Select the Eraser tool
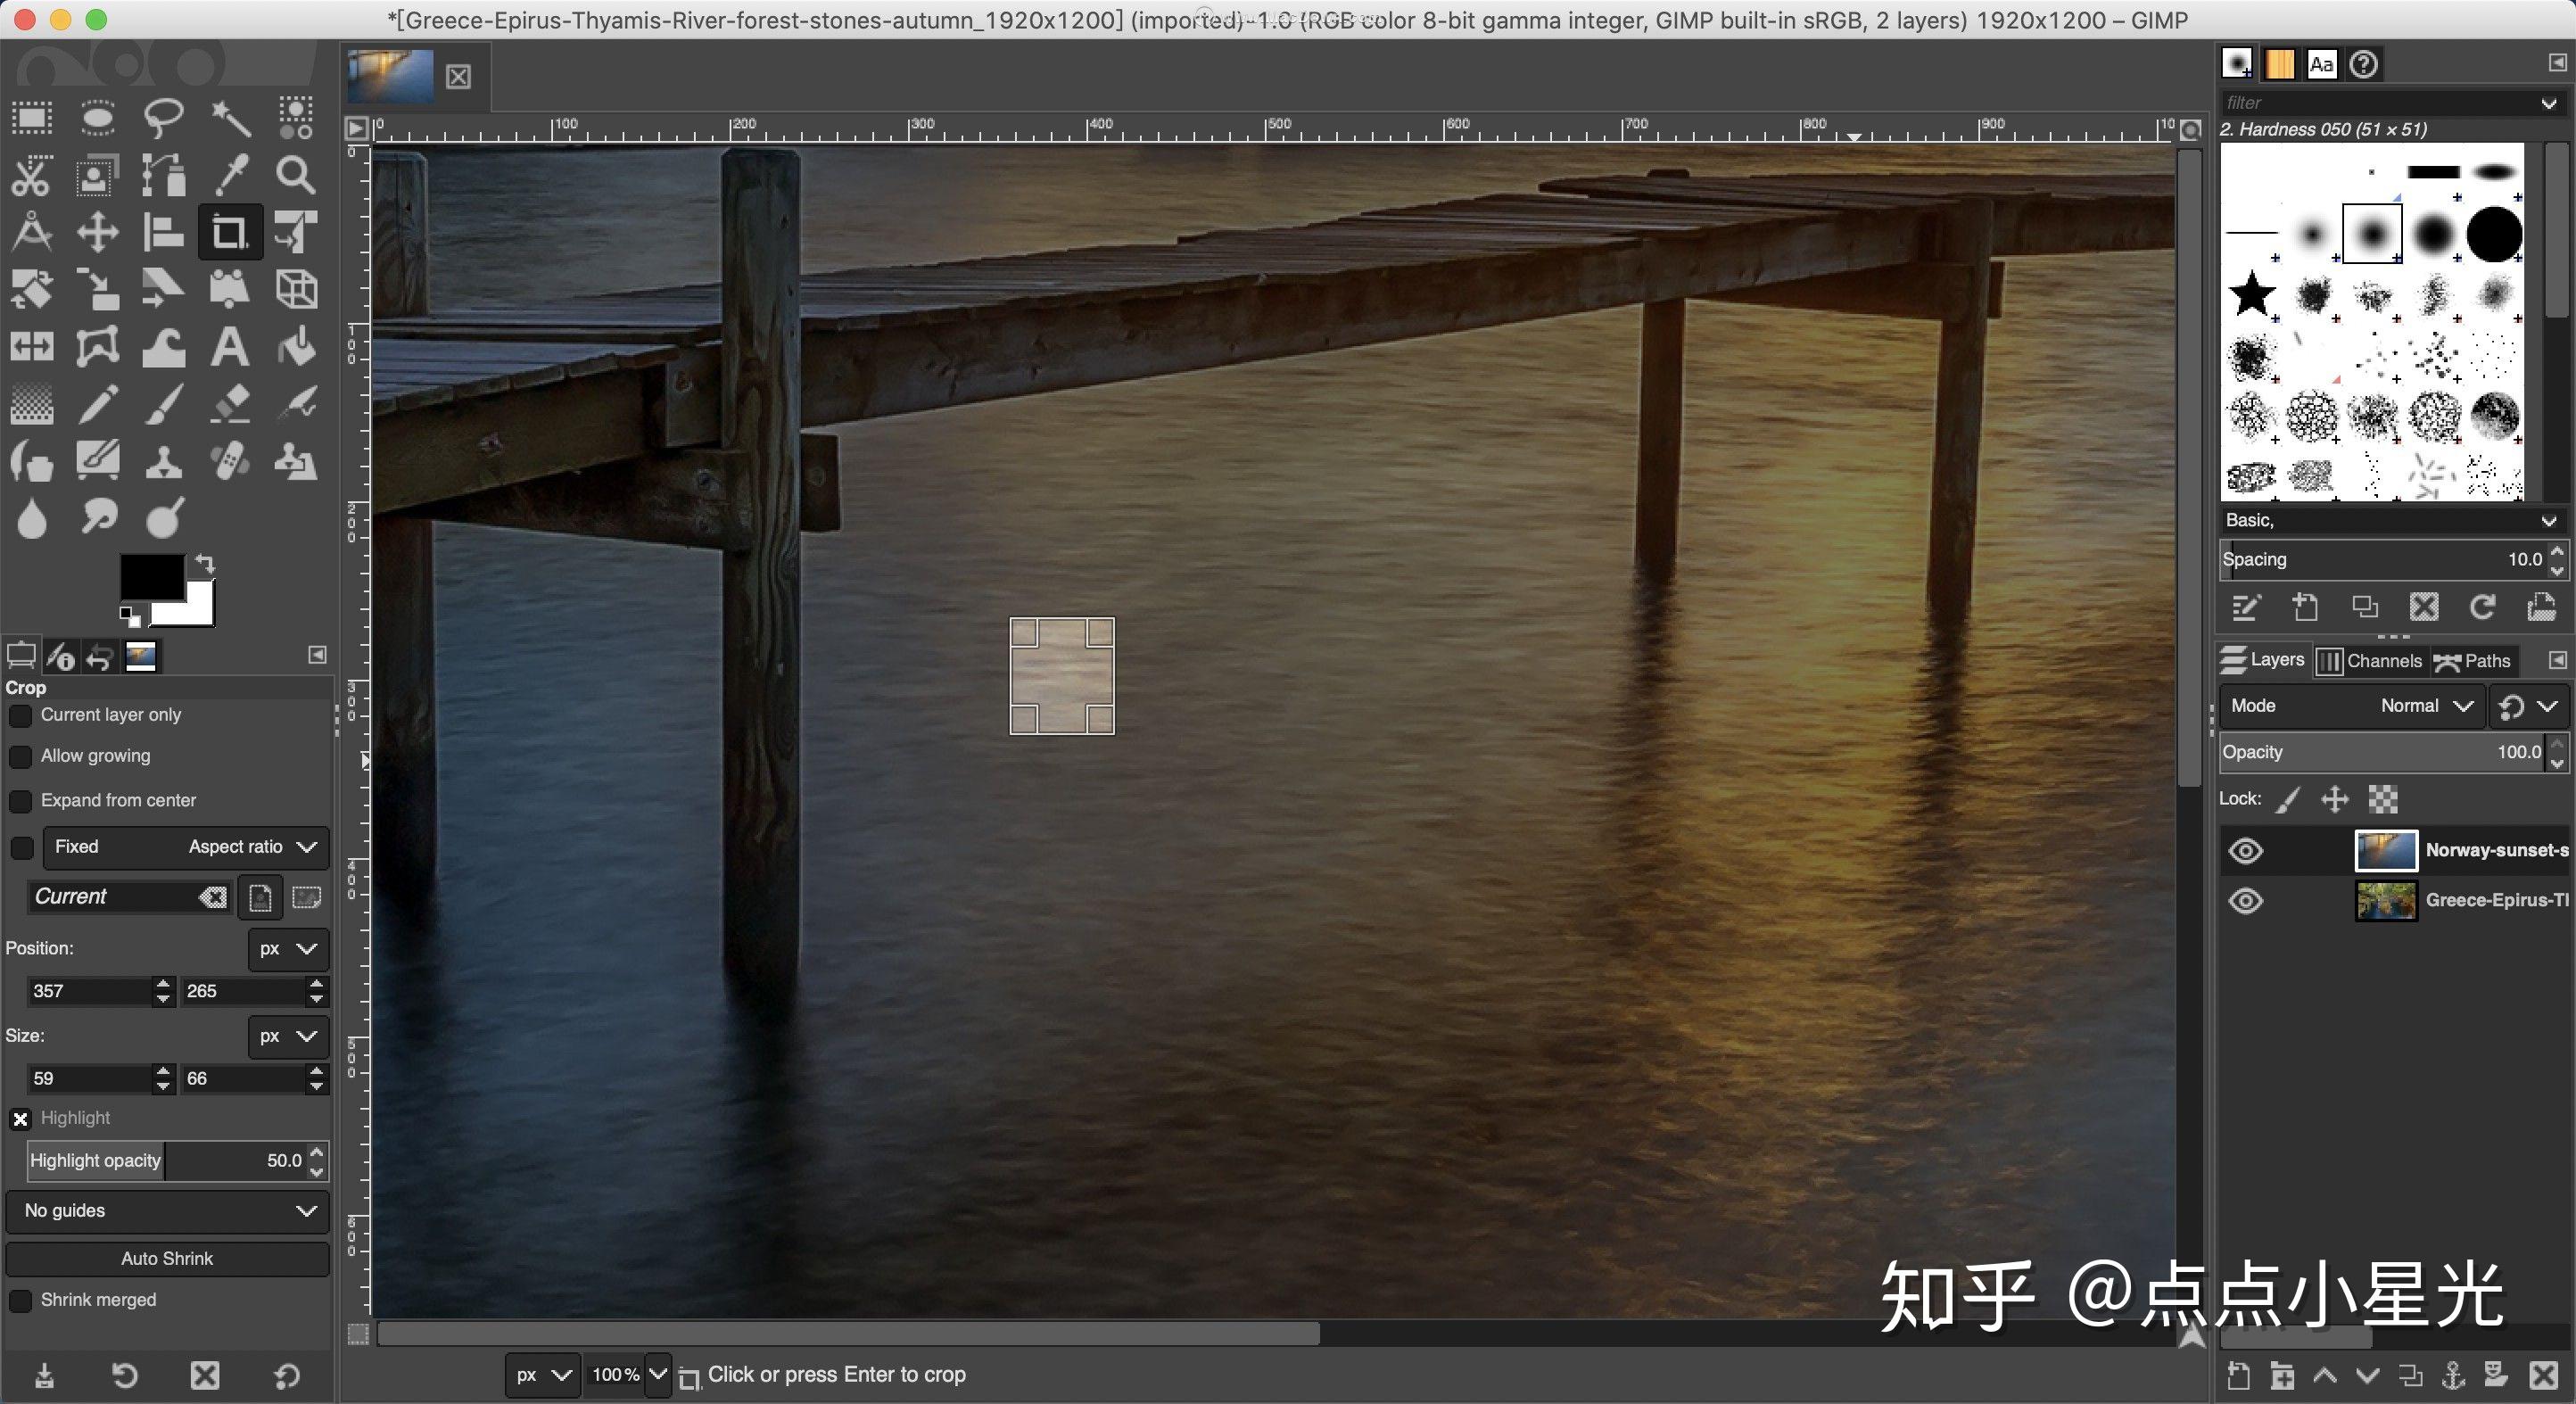The image size is (2576, 1404). [x=228, y=404]
